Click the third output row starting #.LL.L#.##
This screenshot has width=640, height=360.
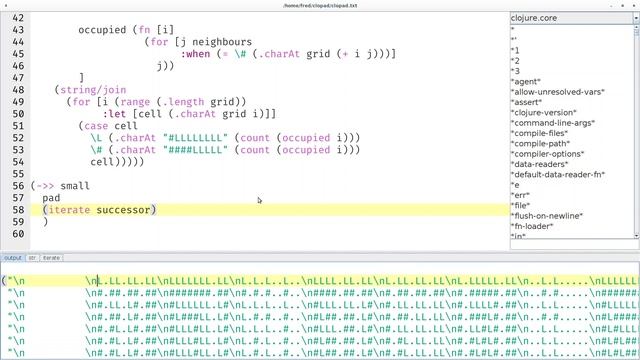tap(320, 305)
